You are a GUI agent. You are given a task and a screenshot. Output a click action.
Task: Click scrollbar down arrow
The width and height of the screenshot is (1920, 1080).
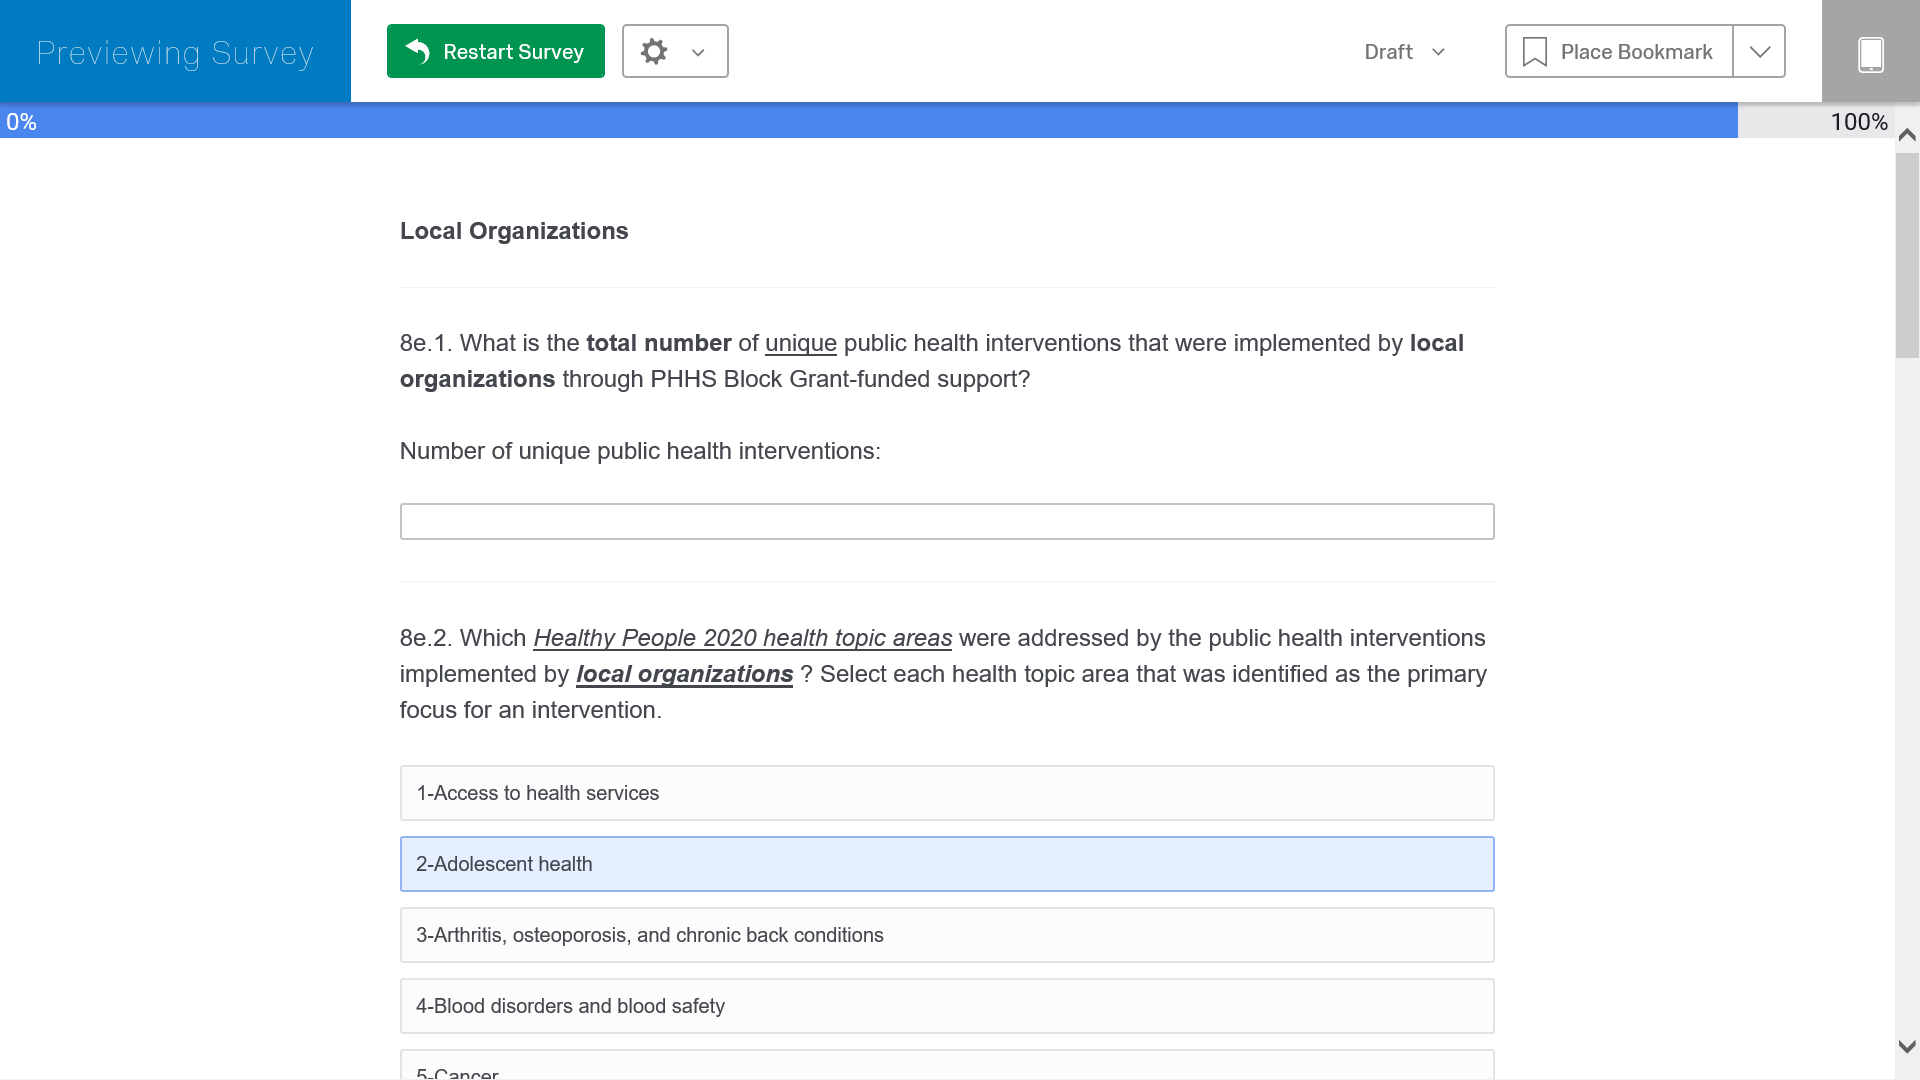click(1907, 1046)
